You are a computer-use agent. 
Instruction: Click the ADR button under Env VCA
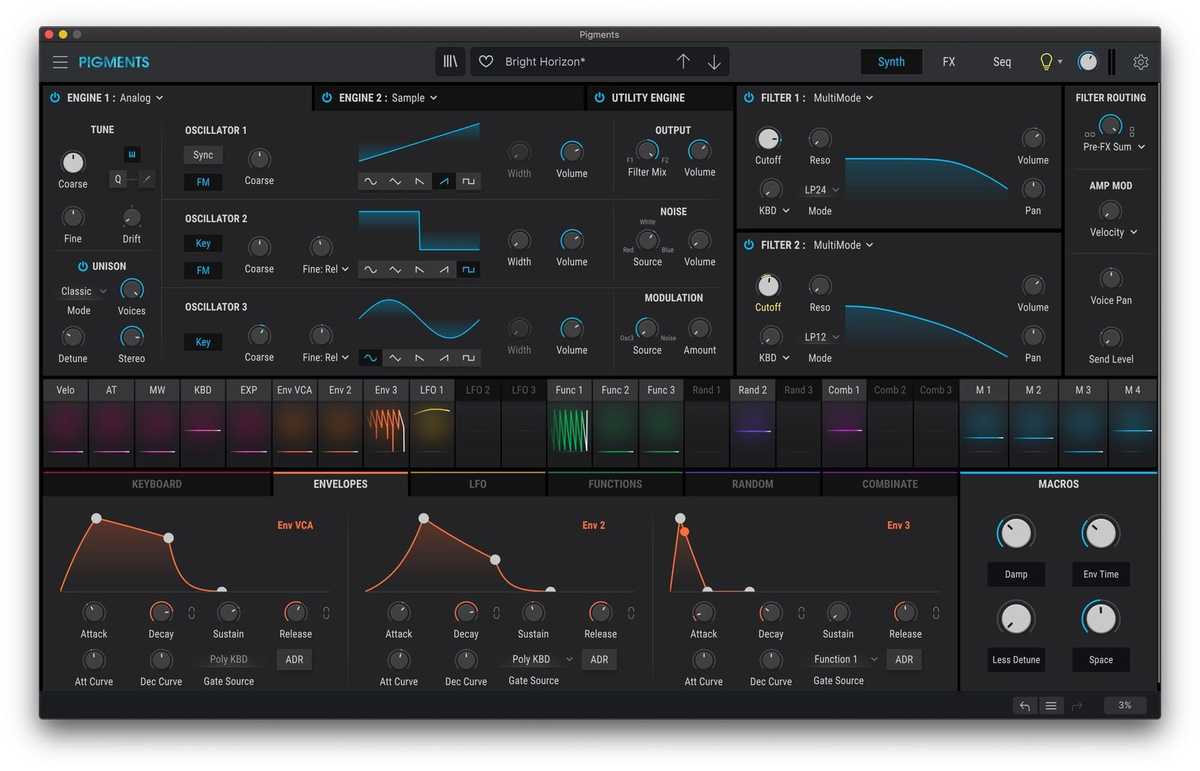pos(294,659)
